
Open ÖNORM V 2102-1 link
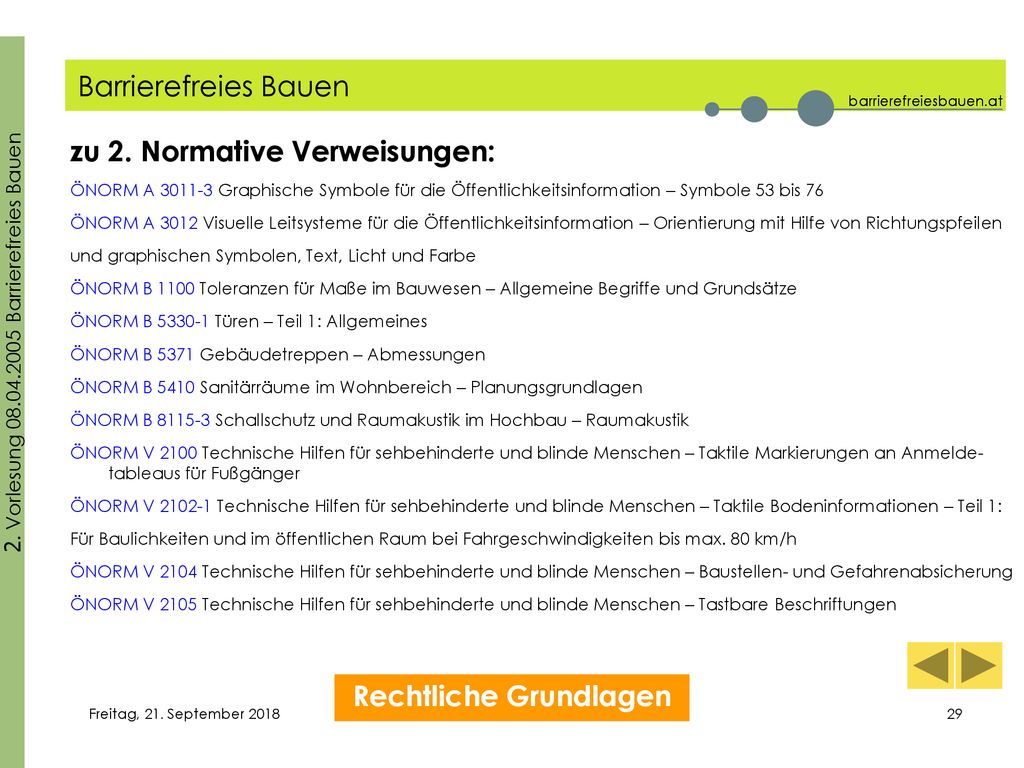140,505
